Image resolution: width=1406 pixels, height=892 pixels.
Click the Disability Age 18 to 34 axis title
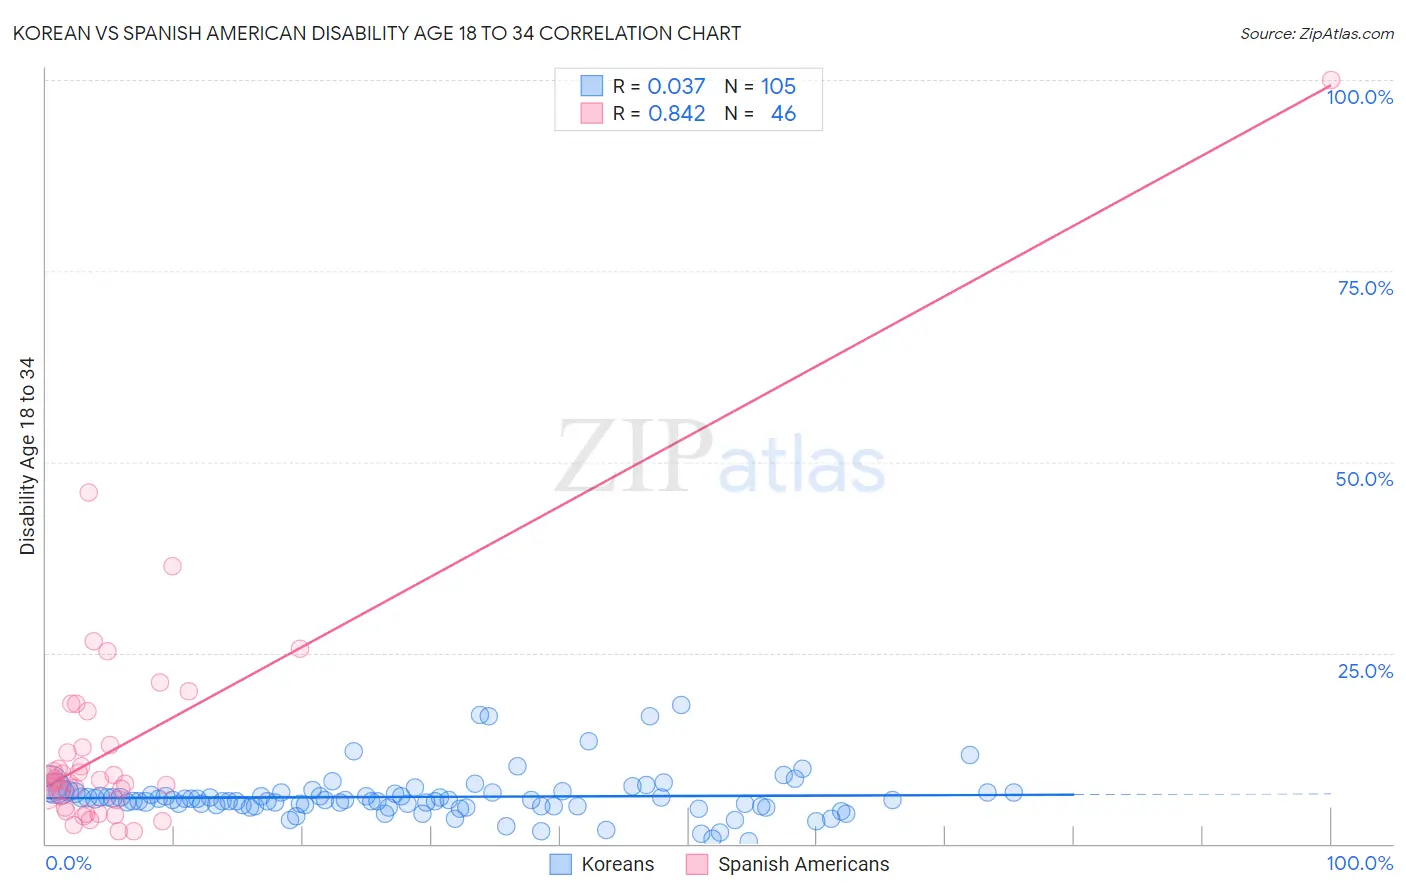(27, 456)
